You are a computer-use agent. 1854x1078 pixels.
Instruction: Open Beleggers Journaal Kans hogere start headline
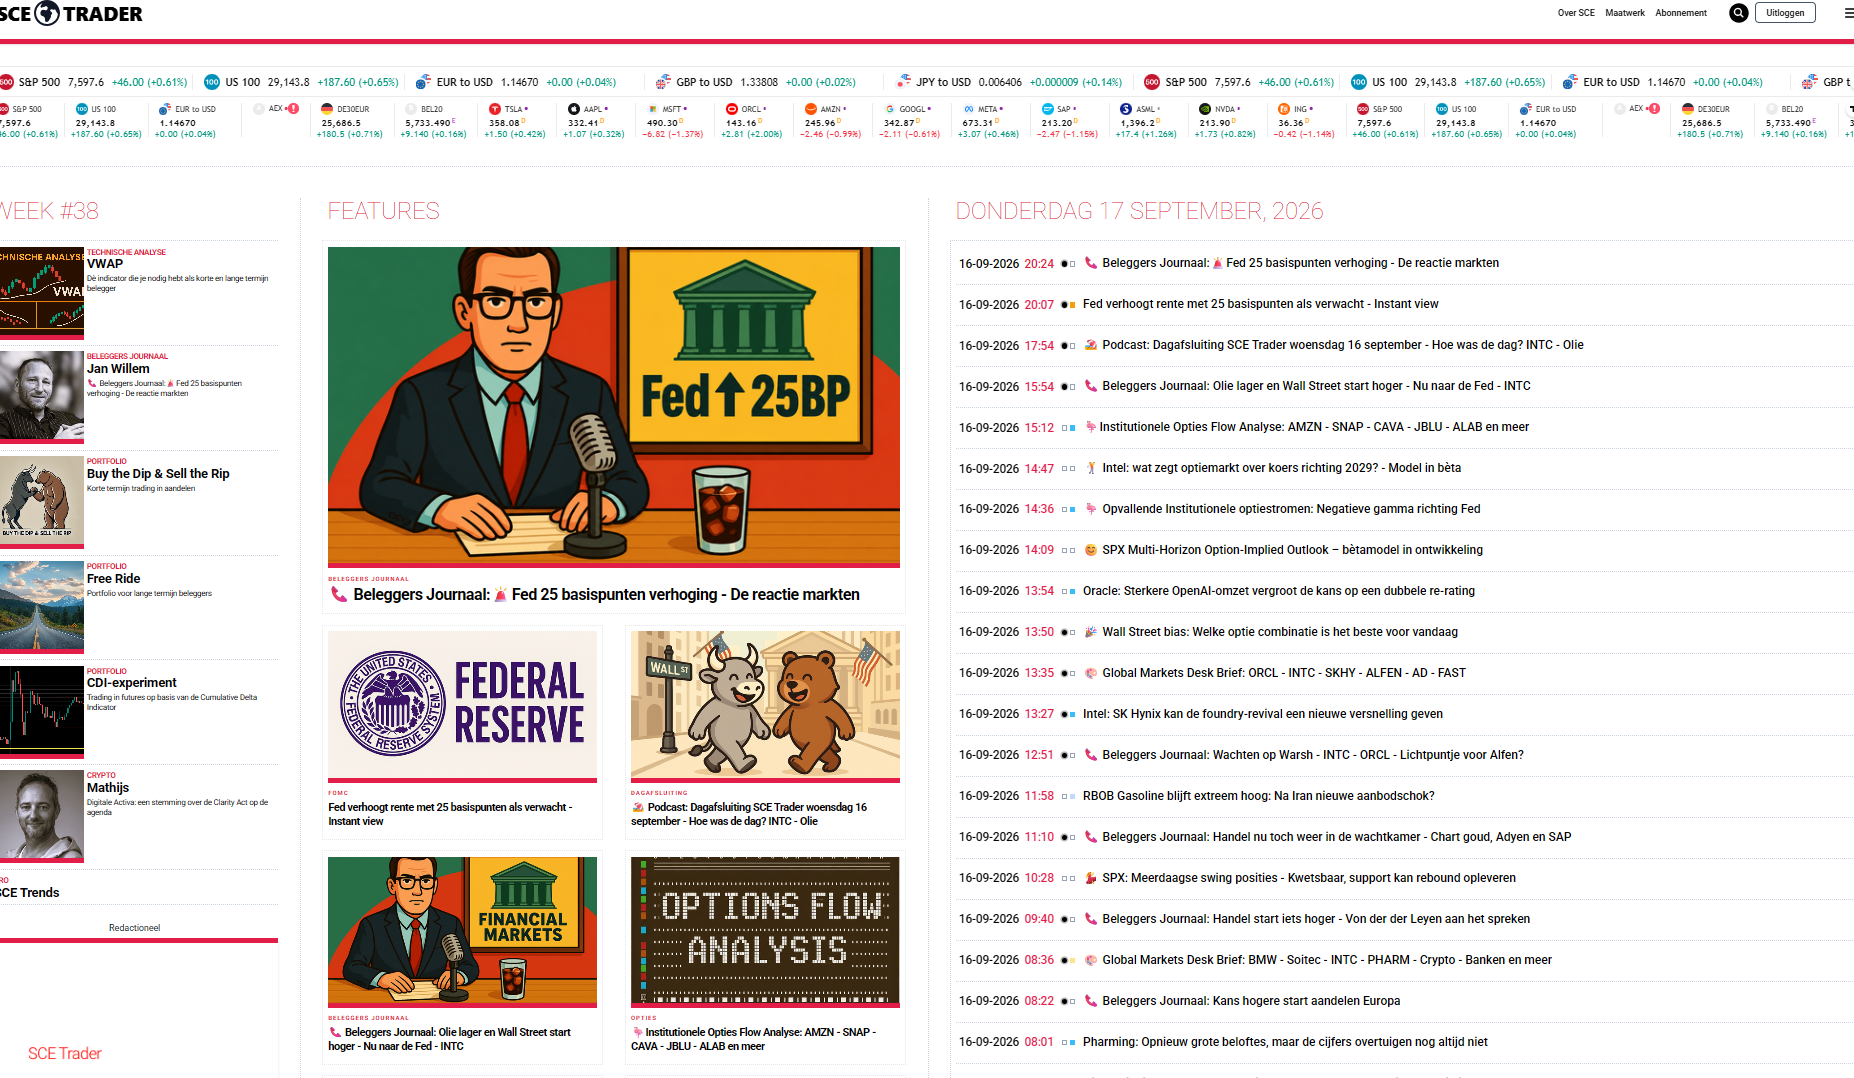[x=1251, y=1001]
